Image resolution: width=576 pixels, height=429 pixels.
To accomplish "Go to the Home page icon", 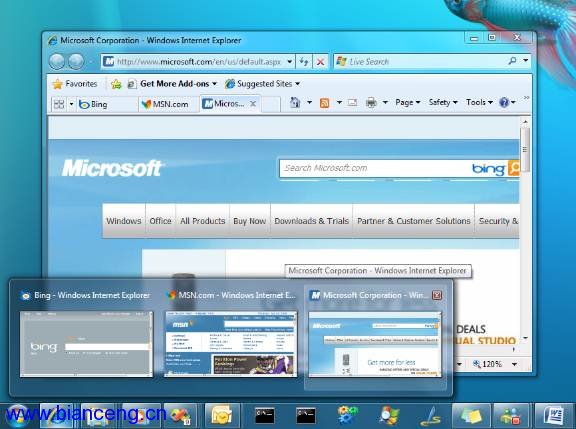I will click(x=295, y=102).
